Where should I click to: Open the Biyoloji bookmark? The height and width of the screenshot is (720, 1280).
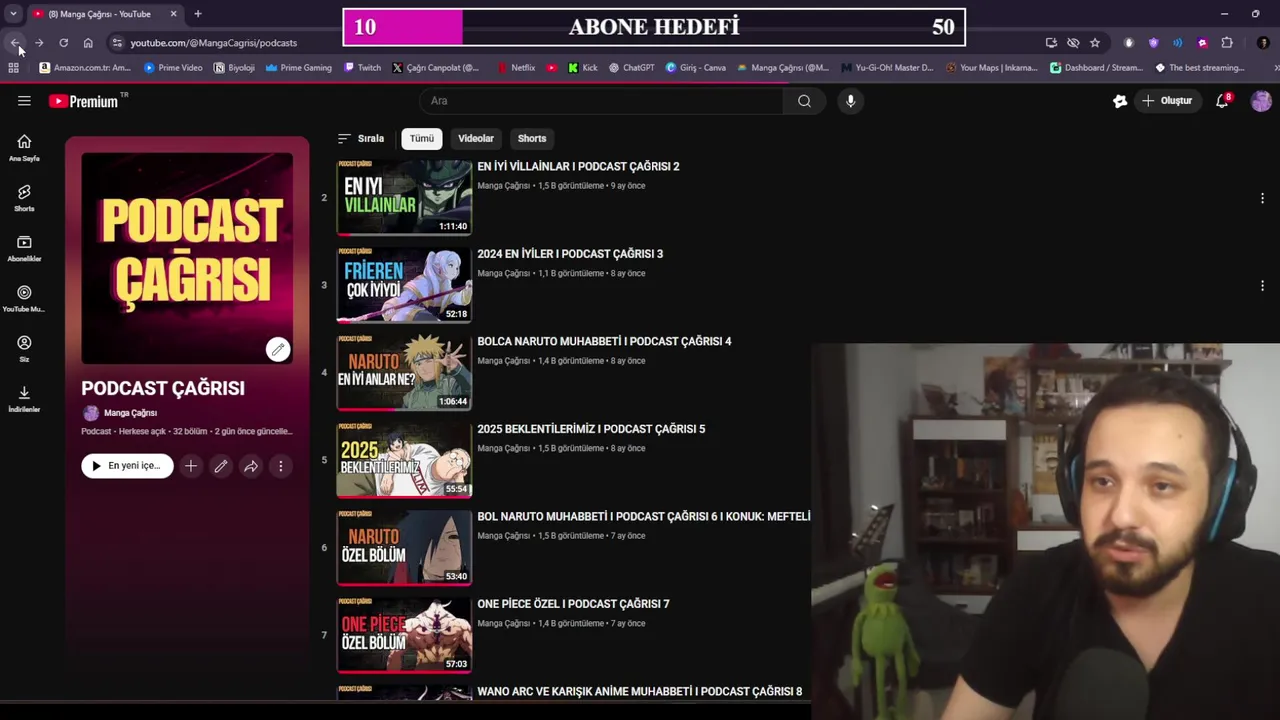click(235, 68)
